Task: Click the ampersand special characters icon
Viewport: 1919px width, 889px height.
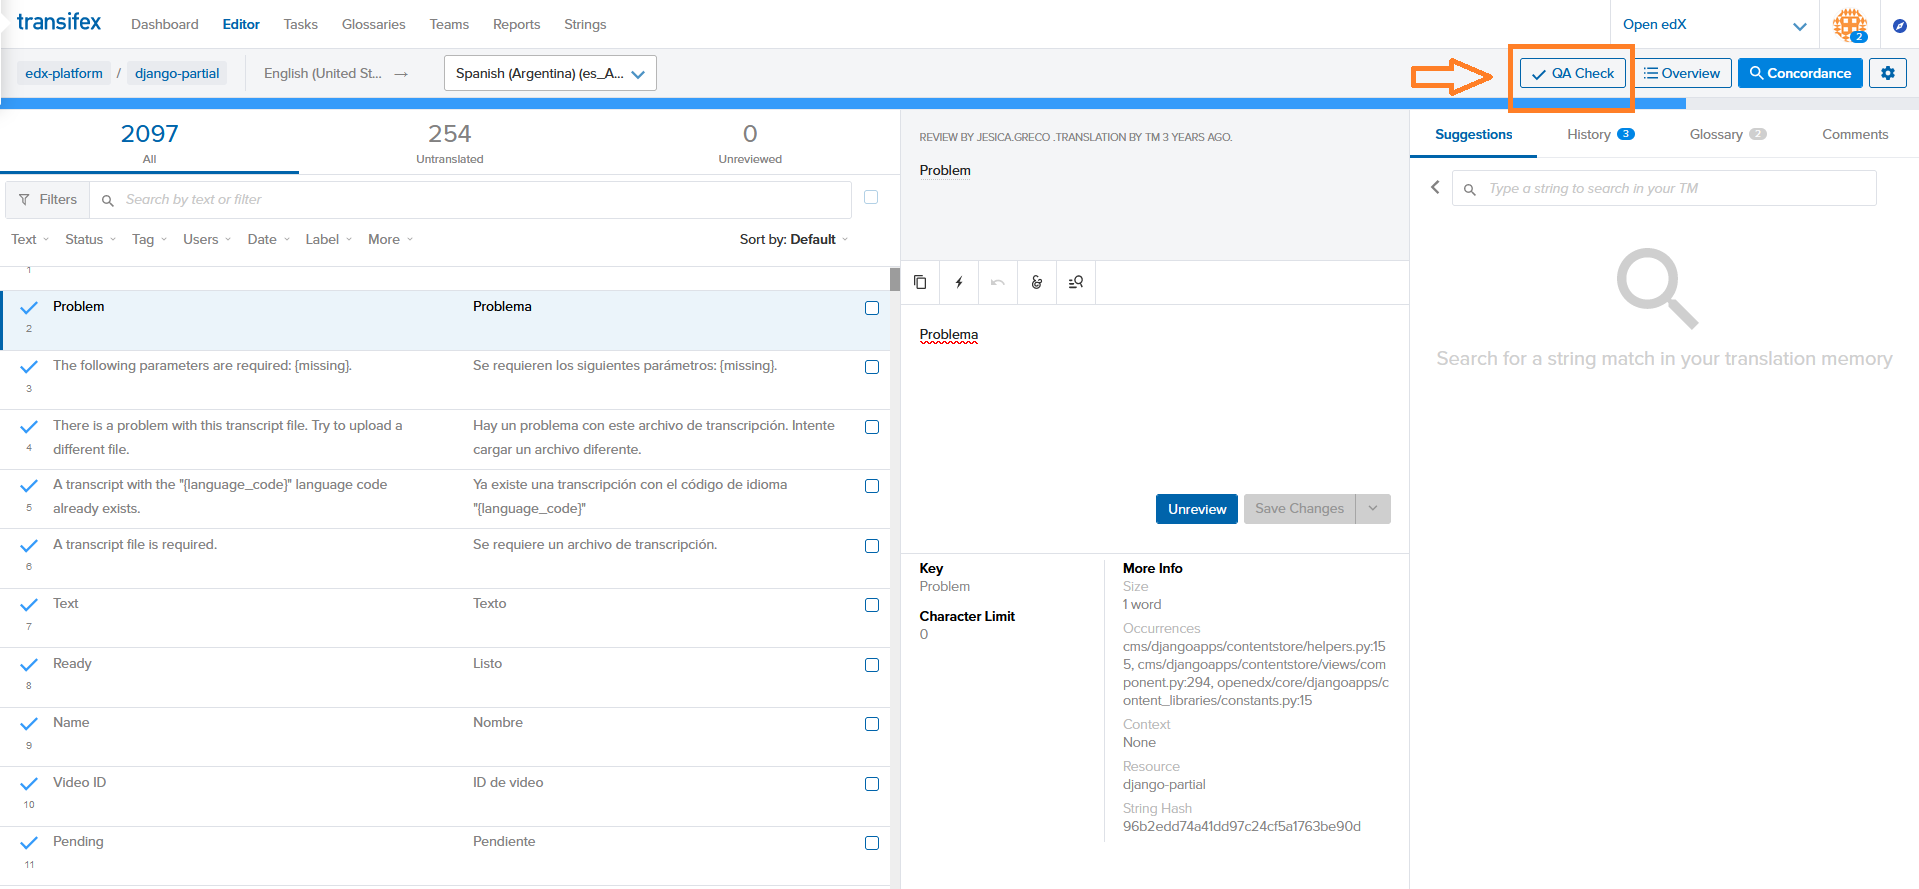Action: click(1037, 283)
